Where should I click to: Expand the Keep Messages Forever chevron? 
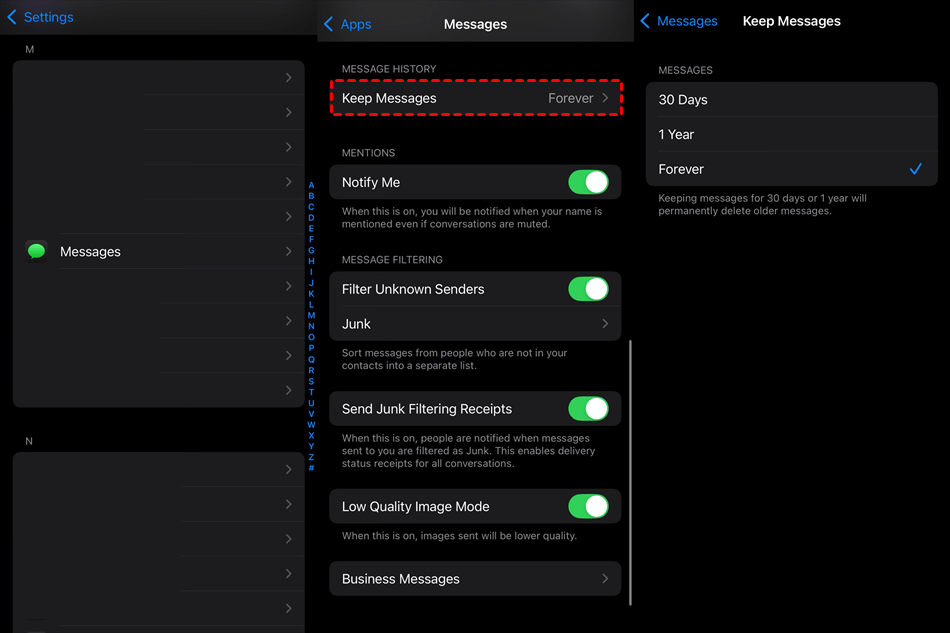click(x=605, y=98)
